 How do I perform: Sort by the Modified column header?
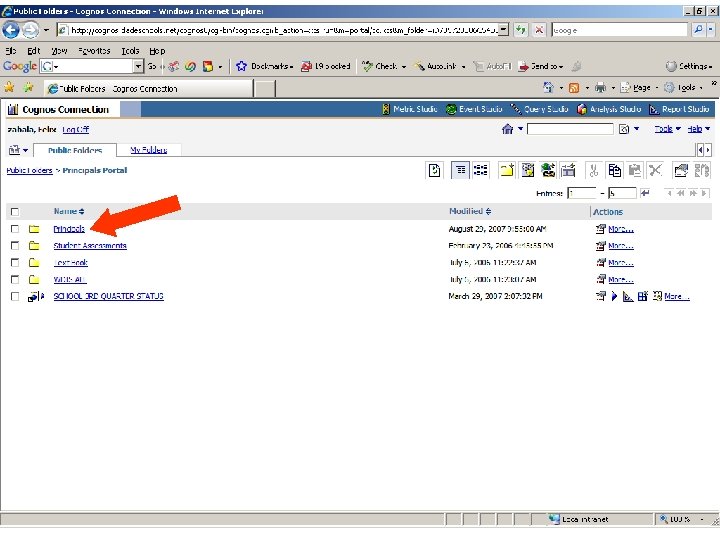[470, 211]
